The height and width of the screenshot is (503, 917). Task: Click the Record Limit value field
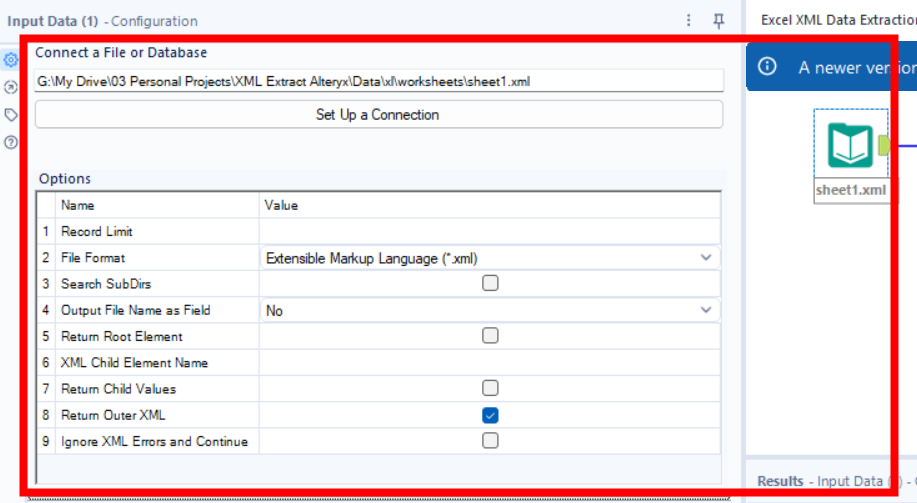tap(489, 232)
